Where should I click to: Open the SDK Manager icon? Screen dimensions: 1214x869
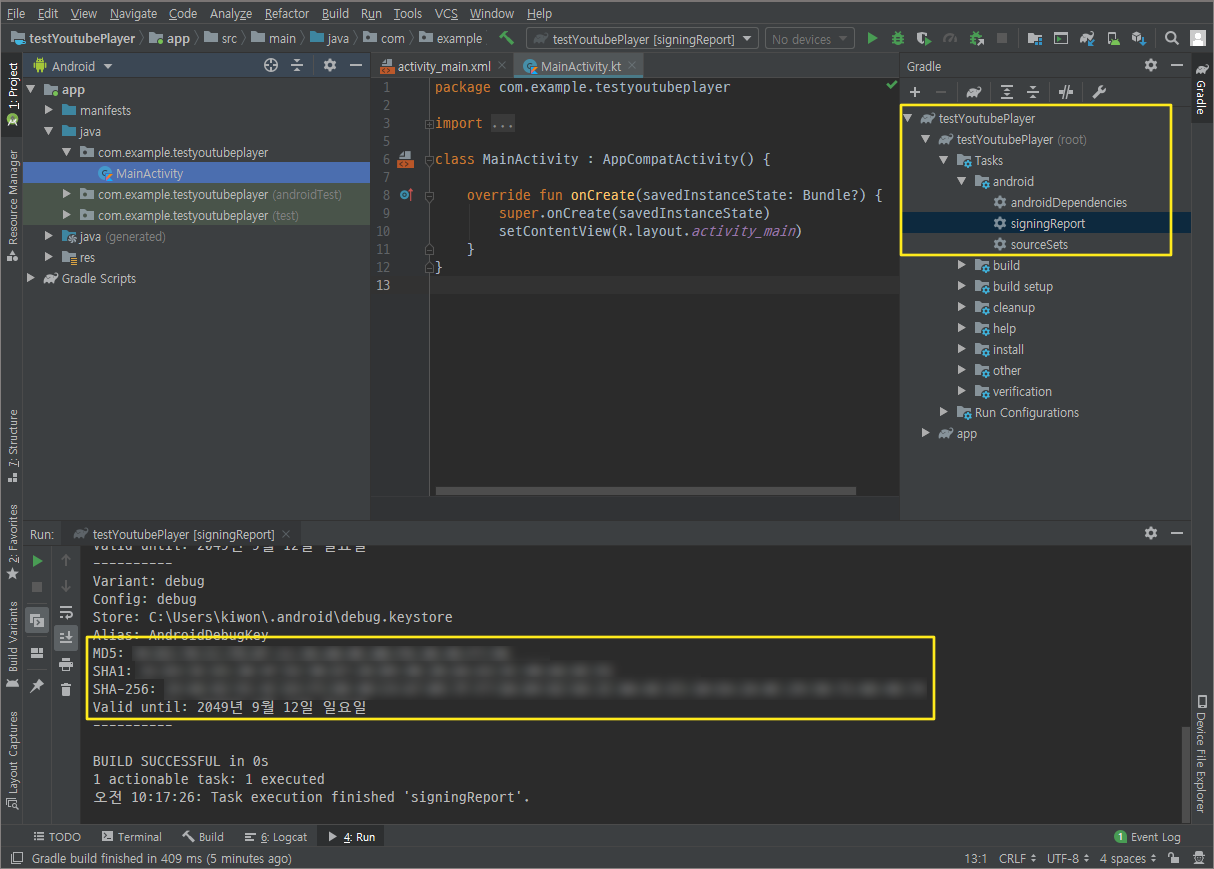1139,37
